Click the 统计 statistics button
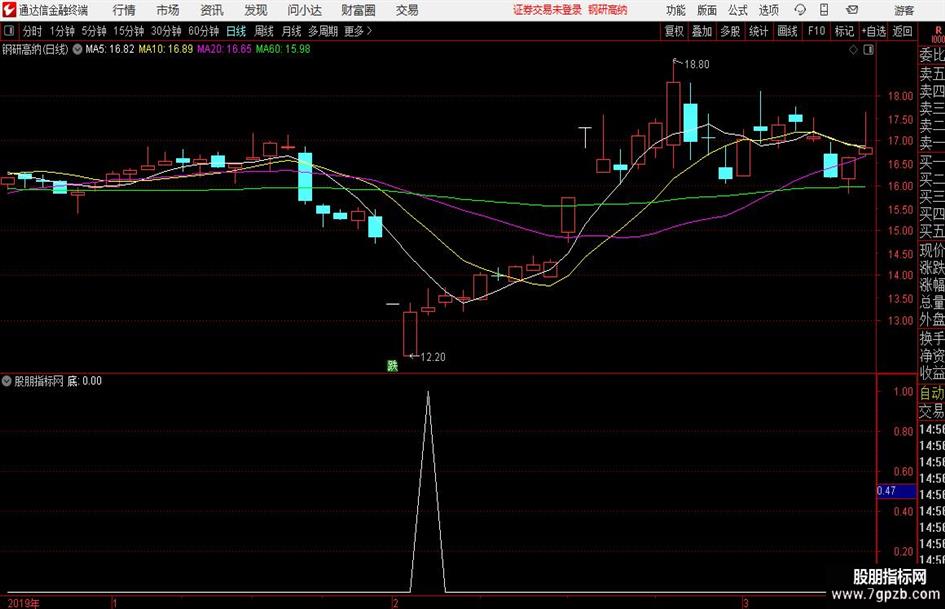This screenshot has width=945, height=609. 758,31
